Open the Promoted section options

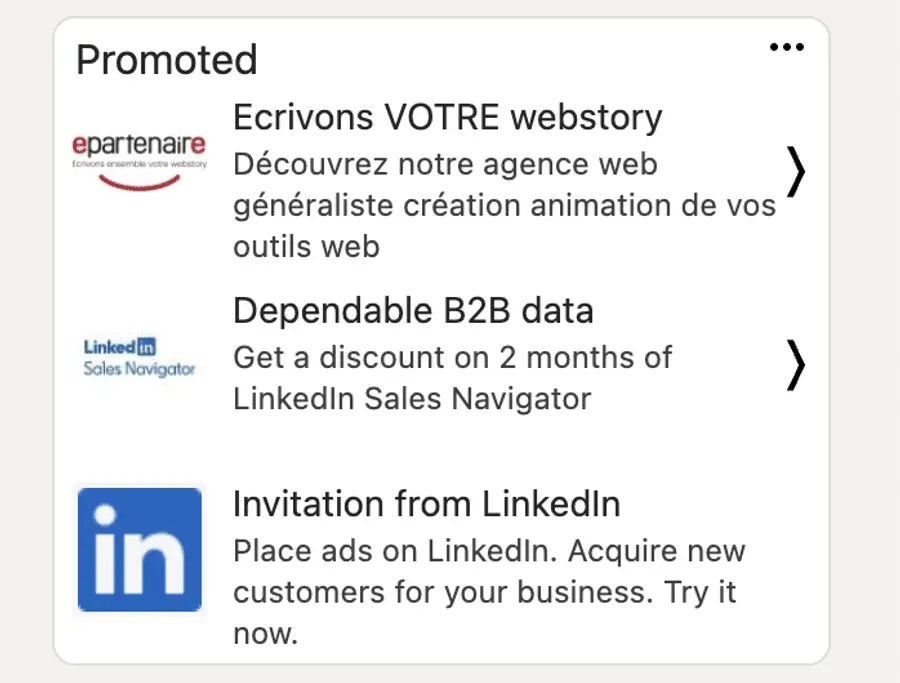coord(788,46)
